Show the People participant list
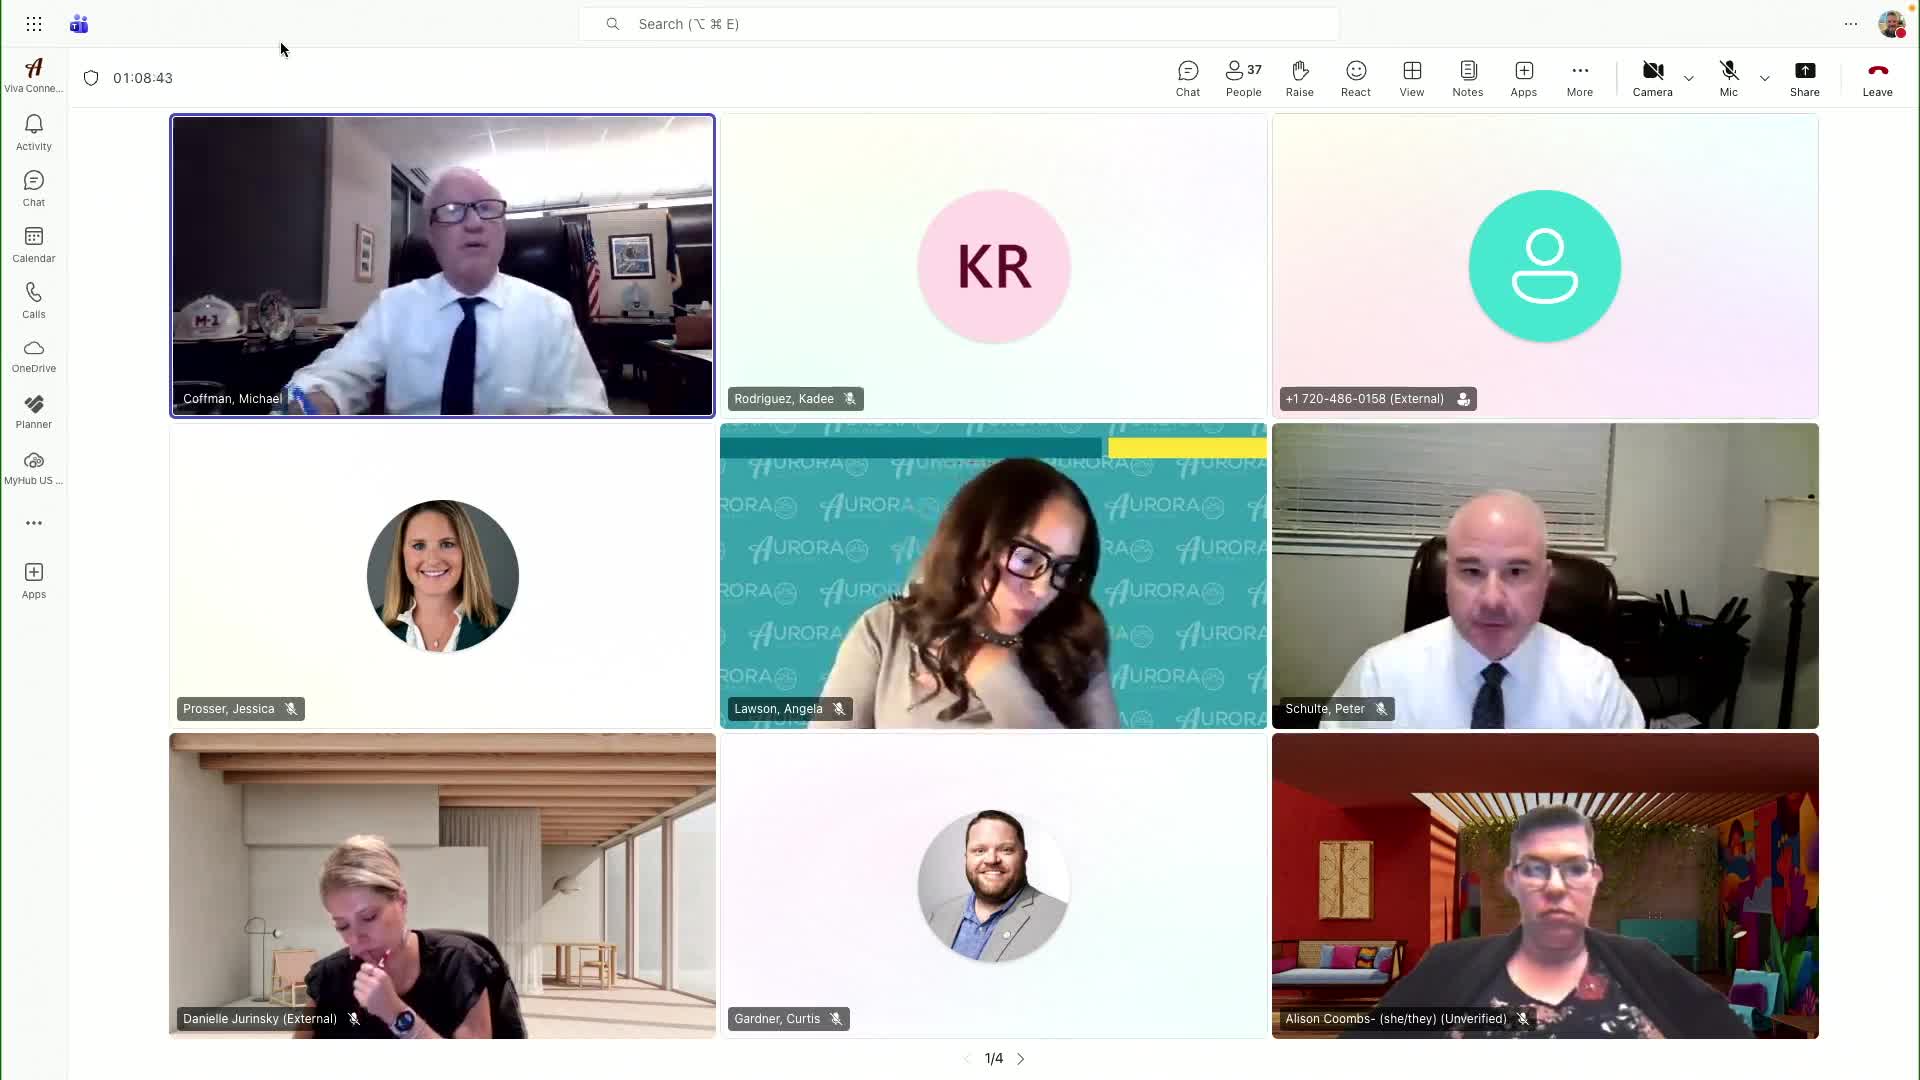The height and width of the screenshot is (1080, 1920). pyautogui.click(x=1243, y=78)
